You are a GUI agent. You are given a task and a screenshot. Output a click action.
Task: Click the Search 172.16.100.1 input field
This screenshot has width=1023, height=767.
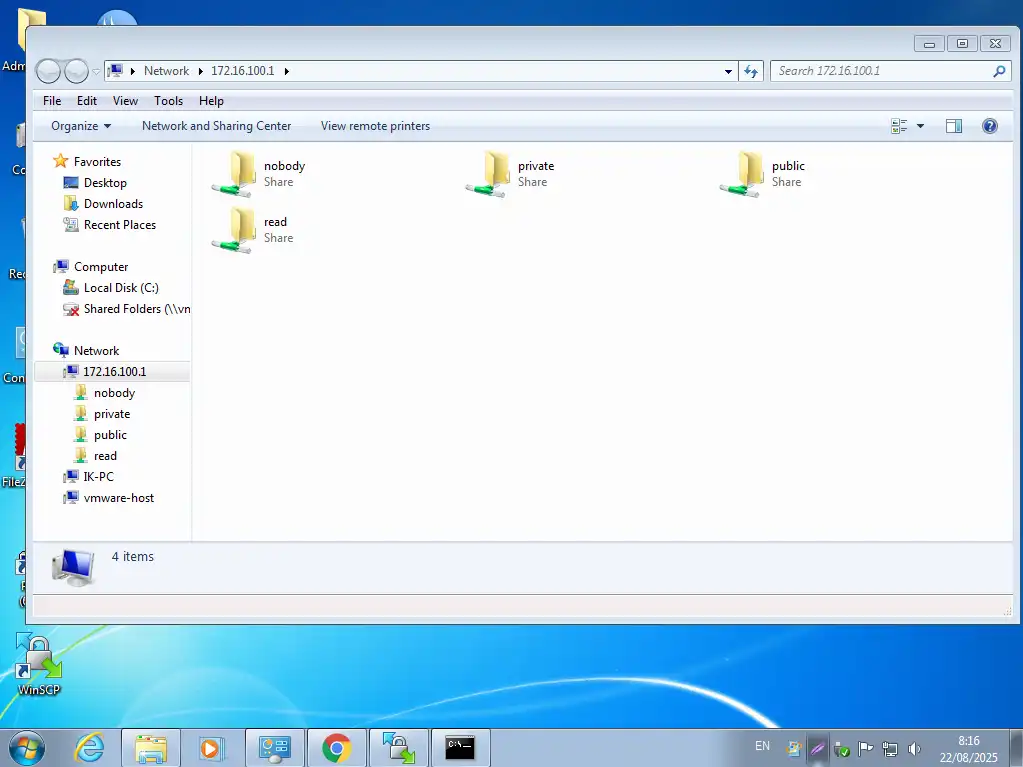point(880,71)
